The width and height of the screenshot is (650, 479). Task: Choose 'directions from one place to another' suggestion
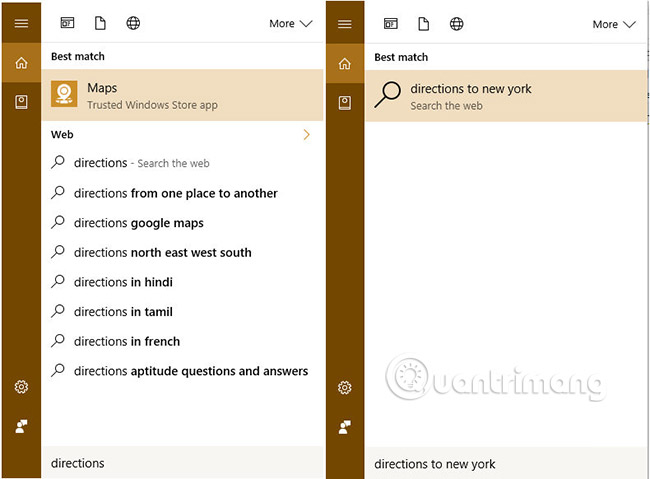click(175, 193)
